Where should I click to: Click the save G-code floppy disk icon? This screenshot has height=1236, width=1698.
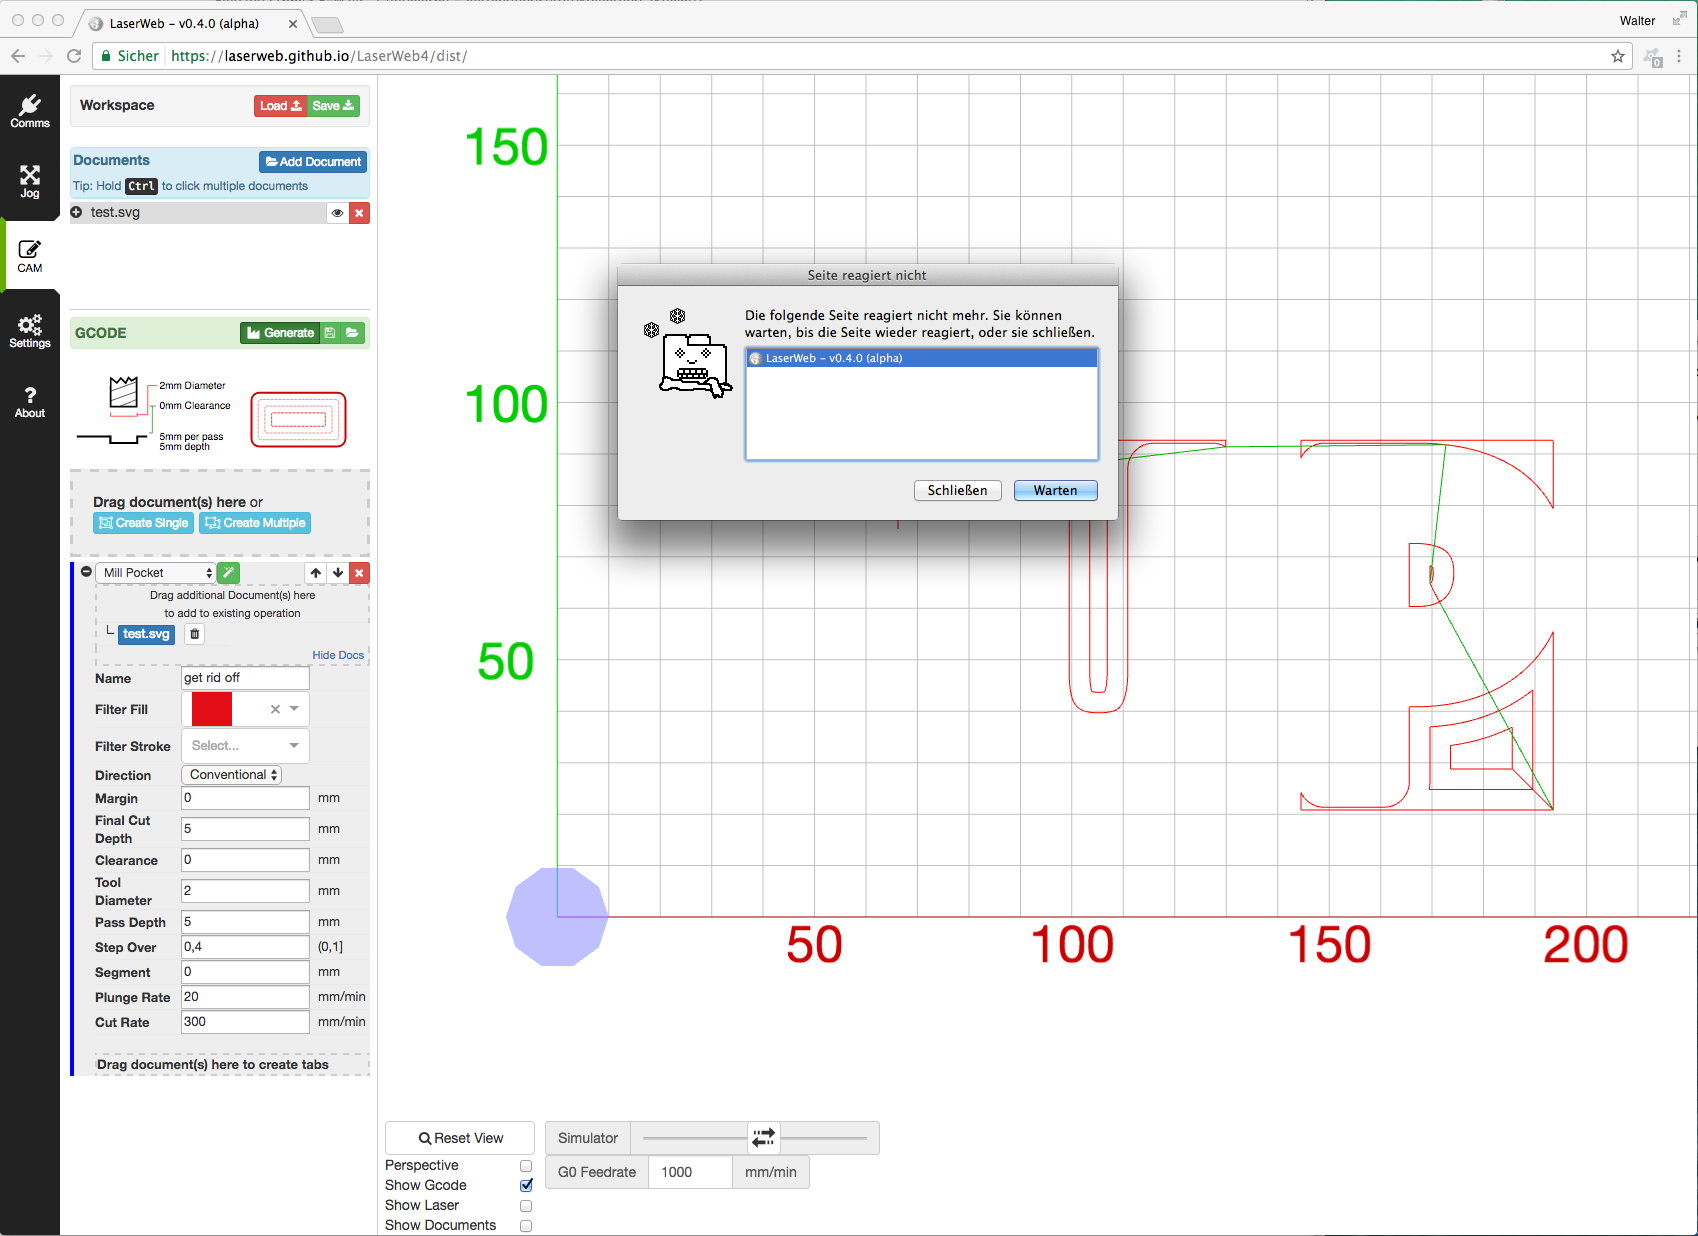click(x=330, y=333)
